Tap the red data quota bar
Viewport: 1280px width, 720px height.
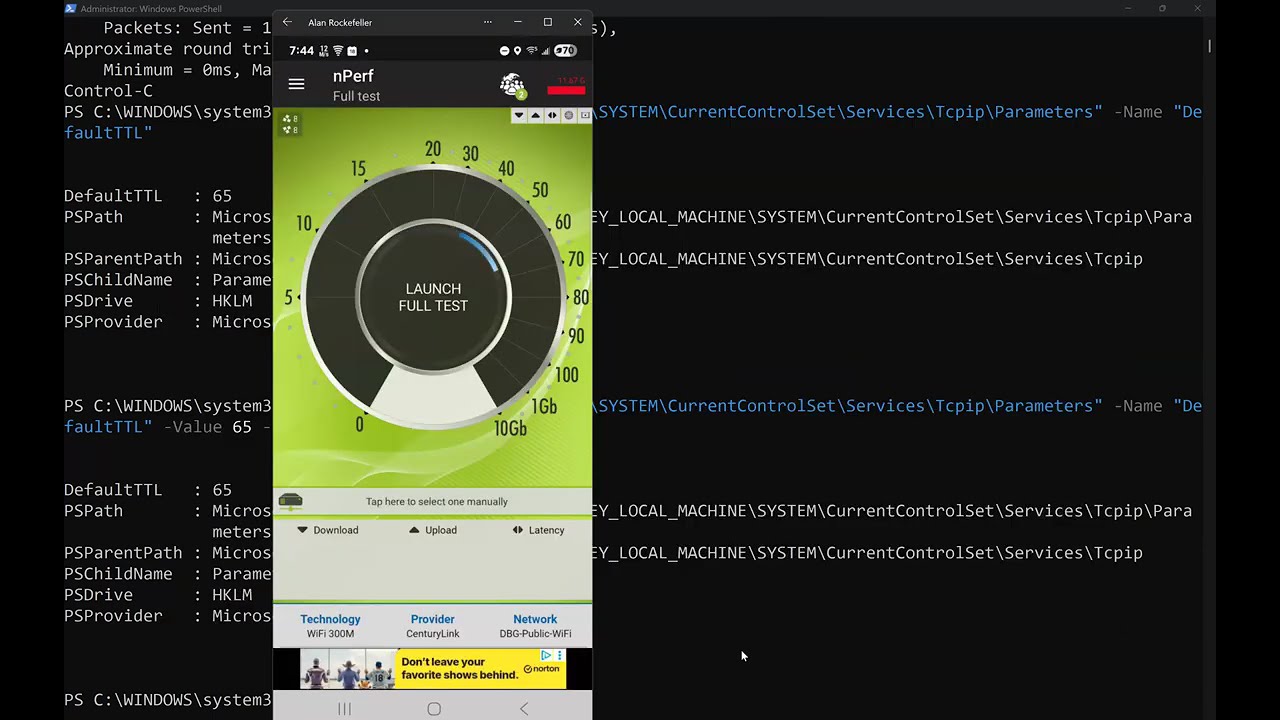pyautogui.click(x=566, y=90)
